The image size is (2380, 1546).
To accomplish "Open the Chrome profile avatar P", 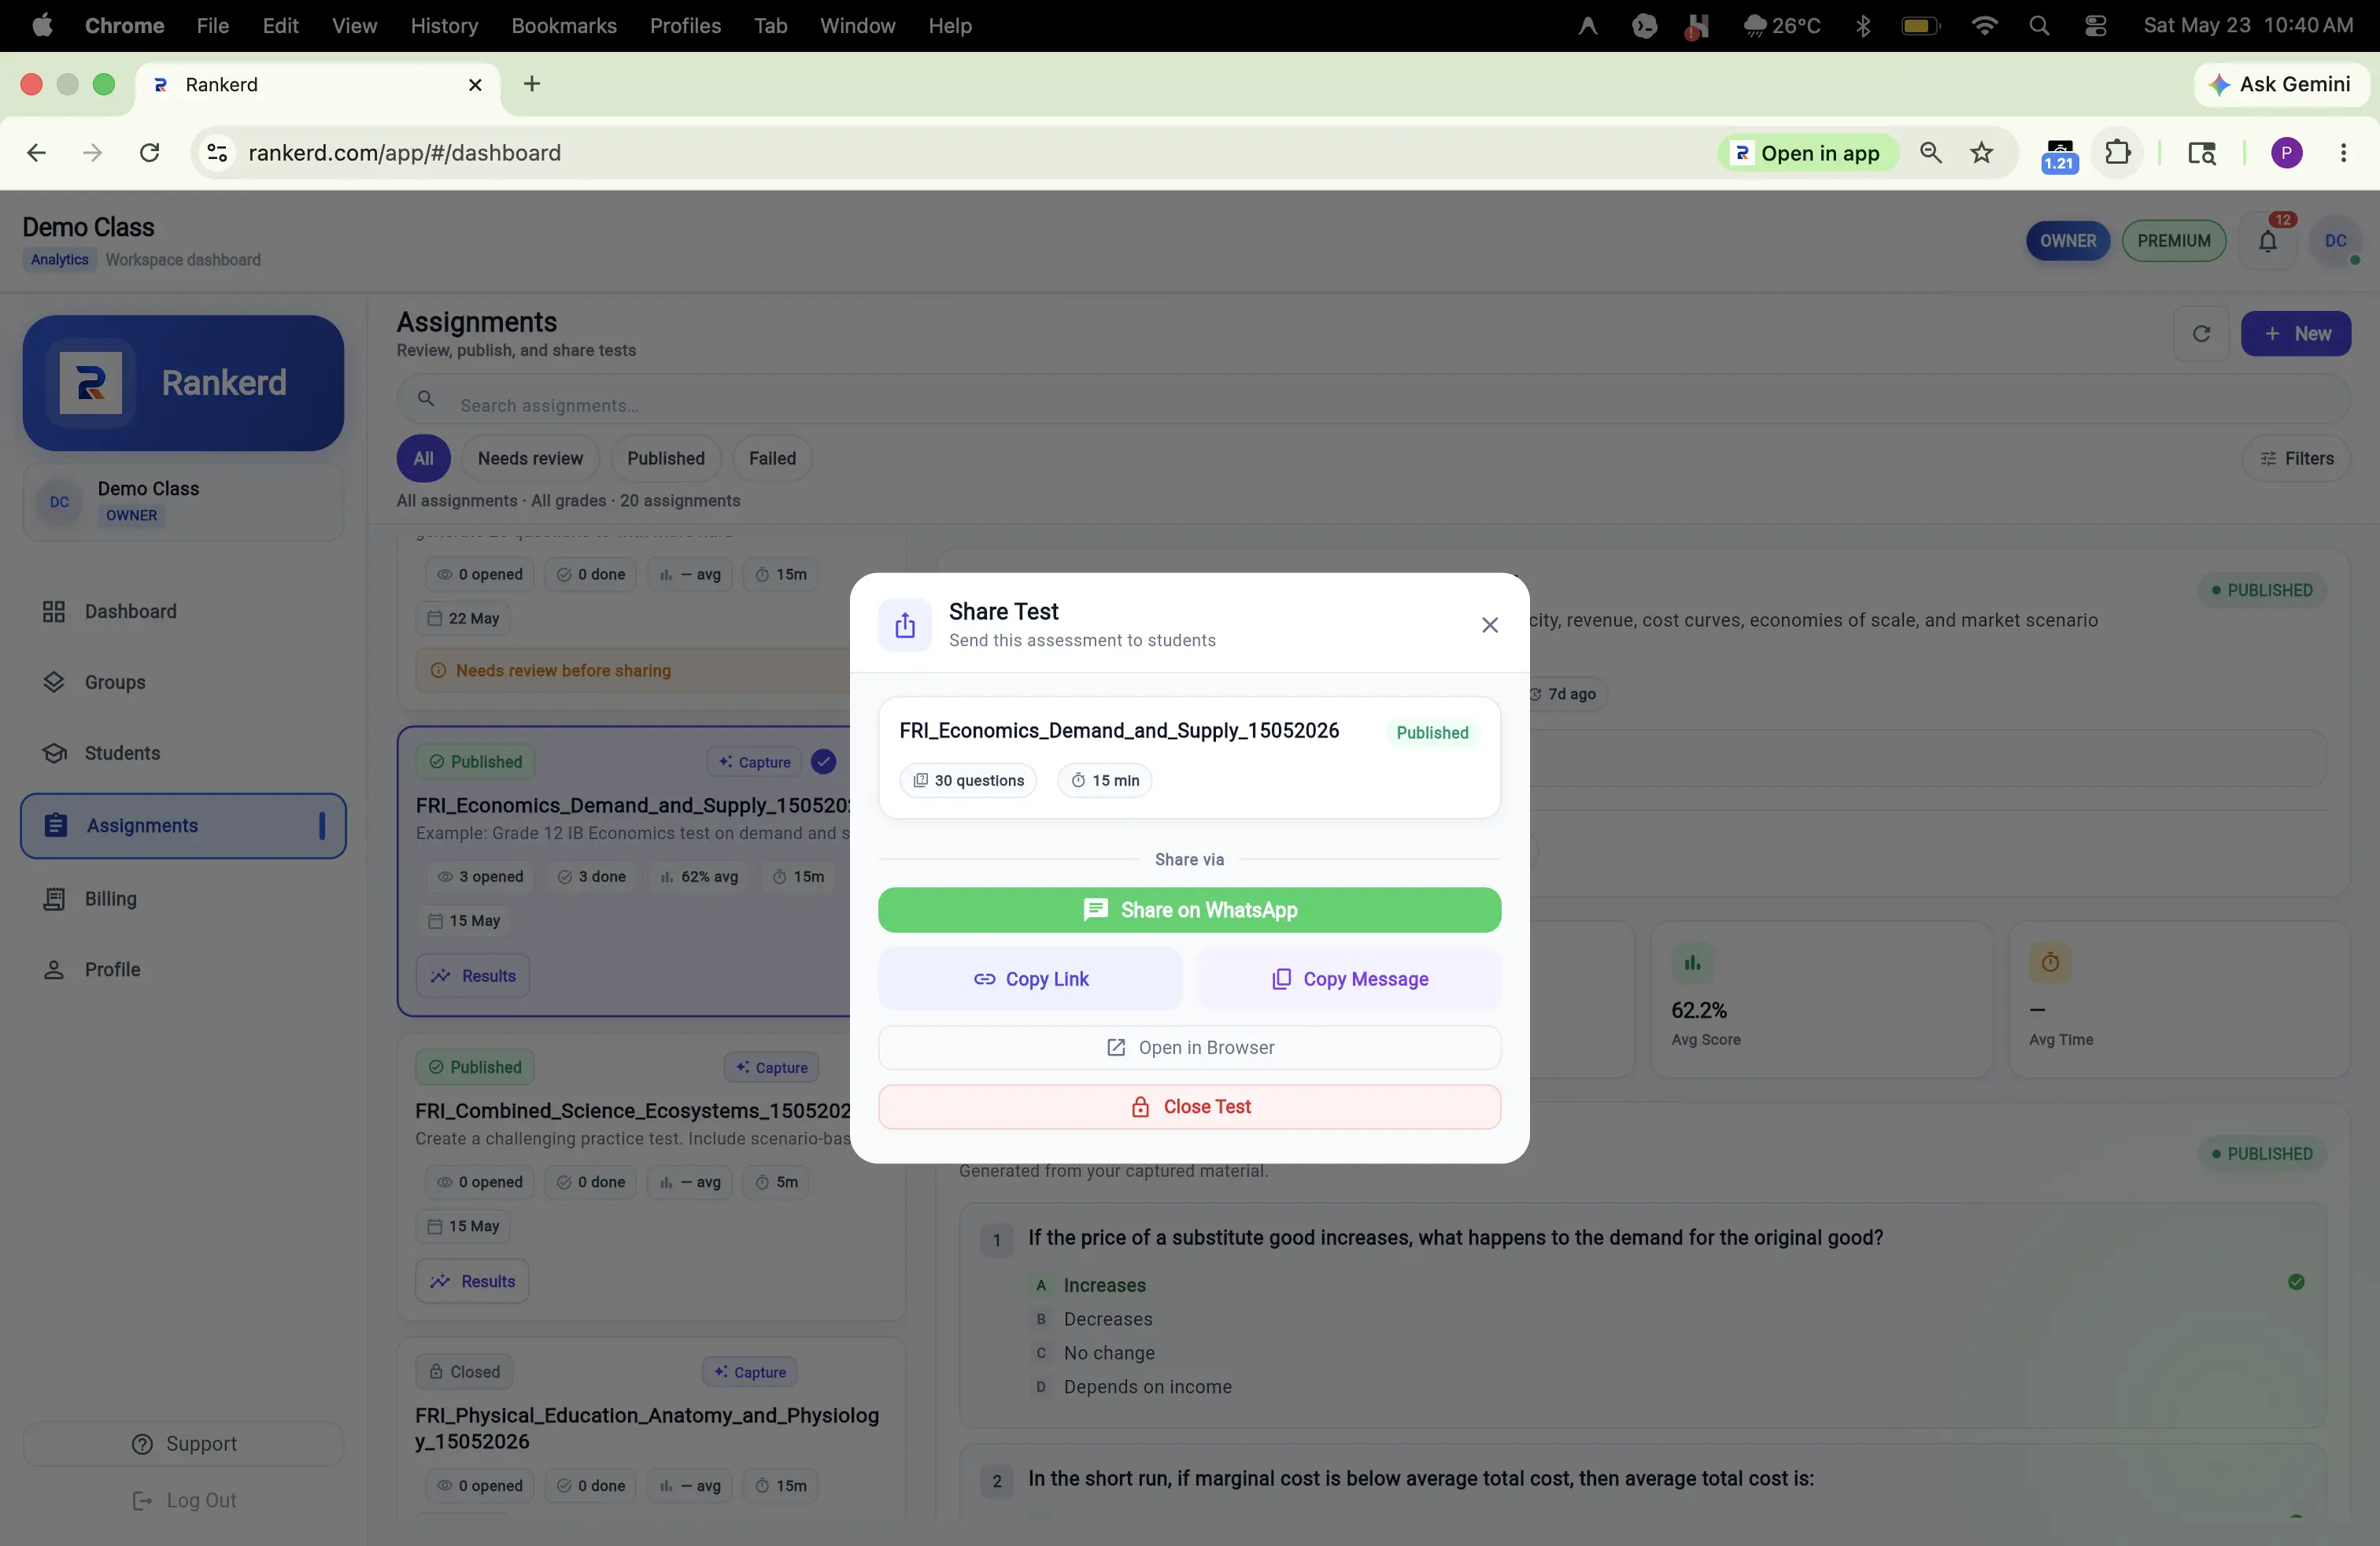I will click(x=2286, y=153).
